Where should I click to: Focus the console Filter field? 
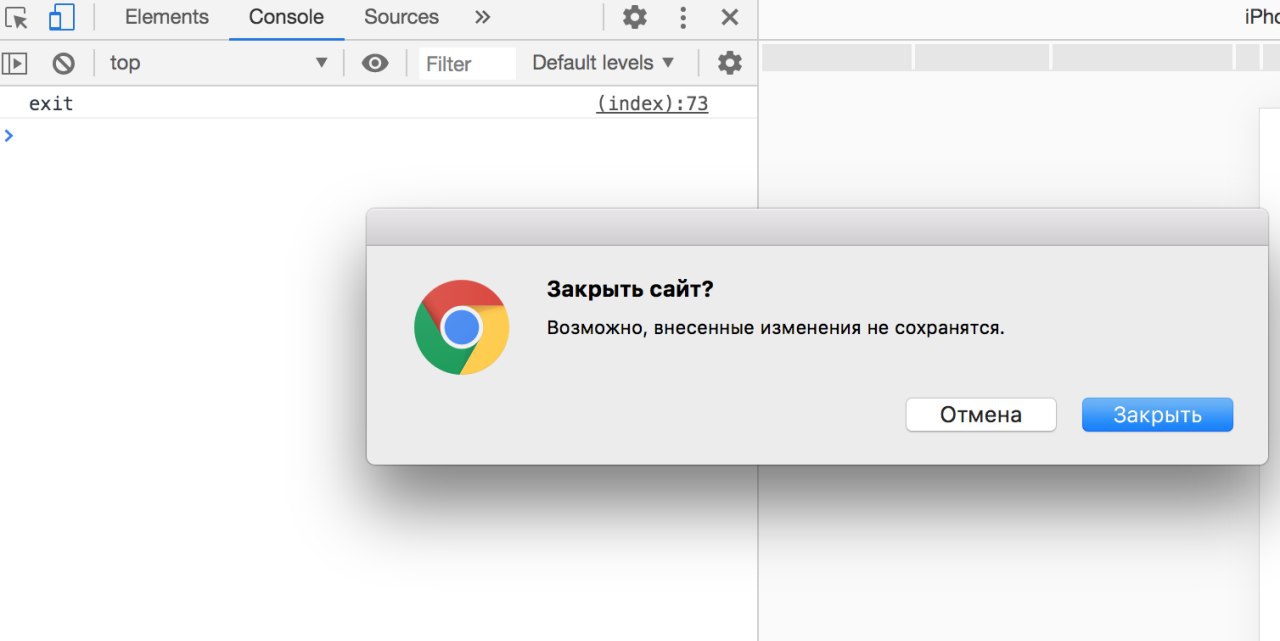point(467,64)
